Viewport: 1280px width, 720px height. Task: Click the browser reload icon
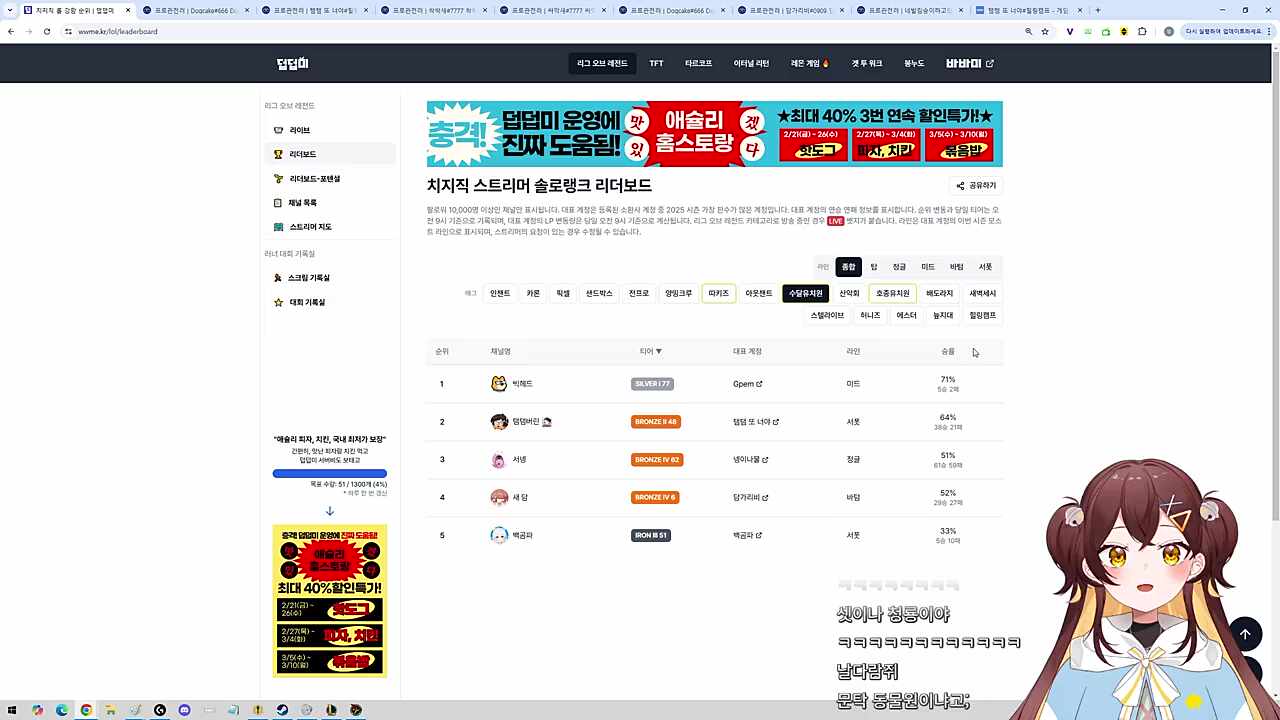coord(46,31)
